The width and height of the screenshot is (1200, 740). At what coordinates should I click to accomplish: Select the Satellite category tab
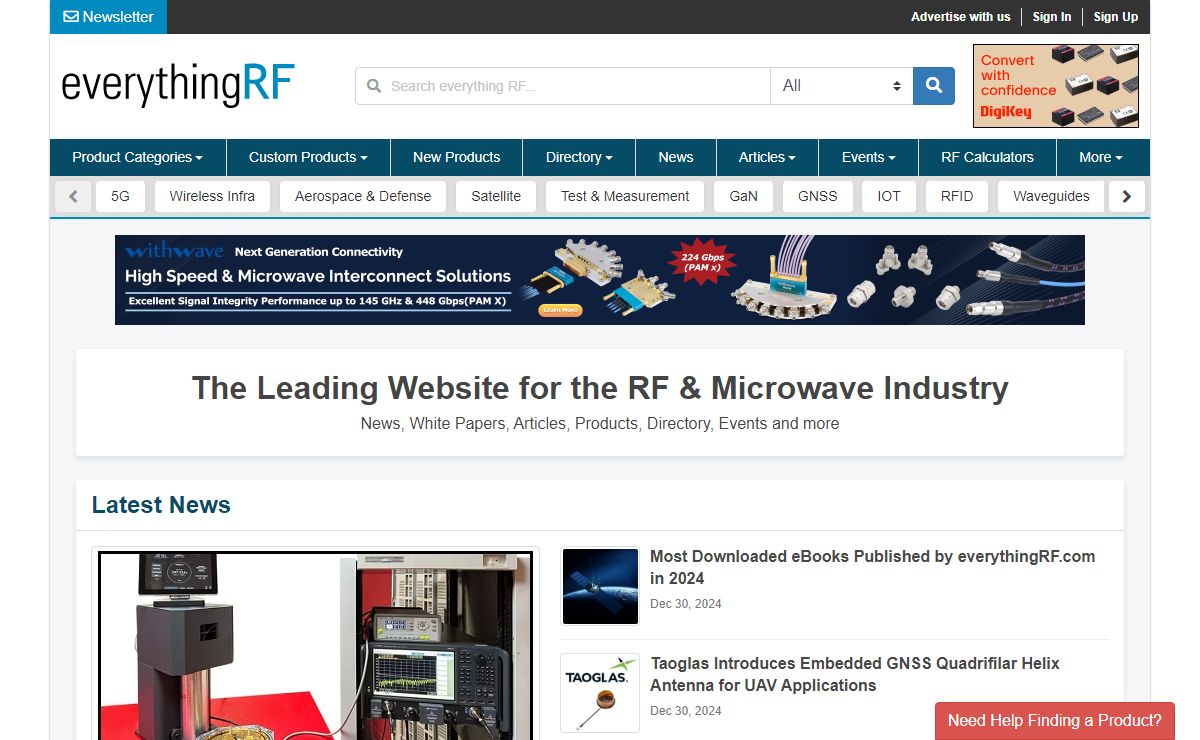[x=496, y=196]
